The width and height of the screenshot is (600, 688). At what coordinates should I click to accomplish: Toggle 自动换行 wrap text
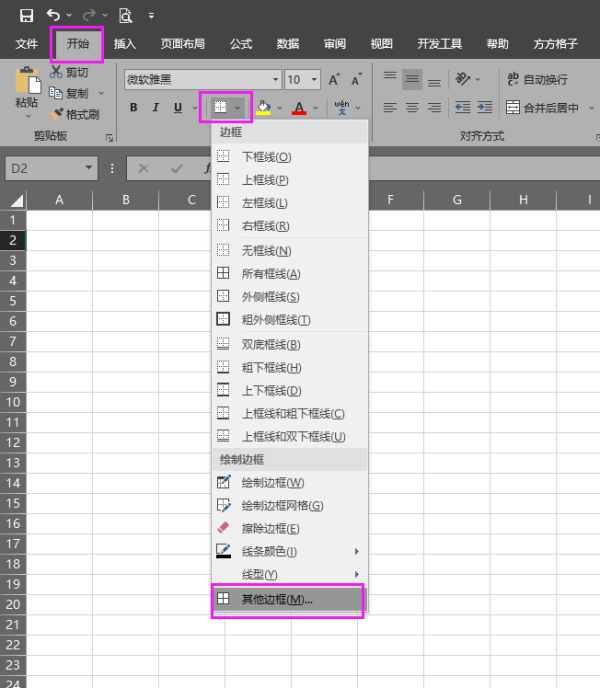pyautogui.click(x=537, y=79)
